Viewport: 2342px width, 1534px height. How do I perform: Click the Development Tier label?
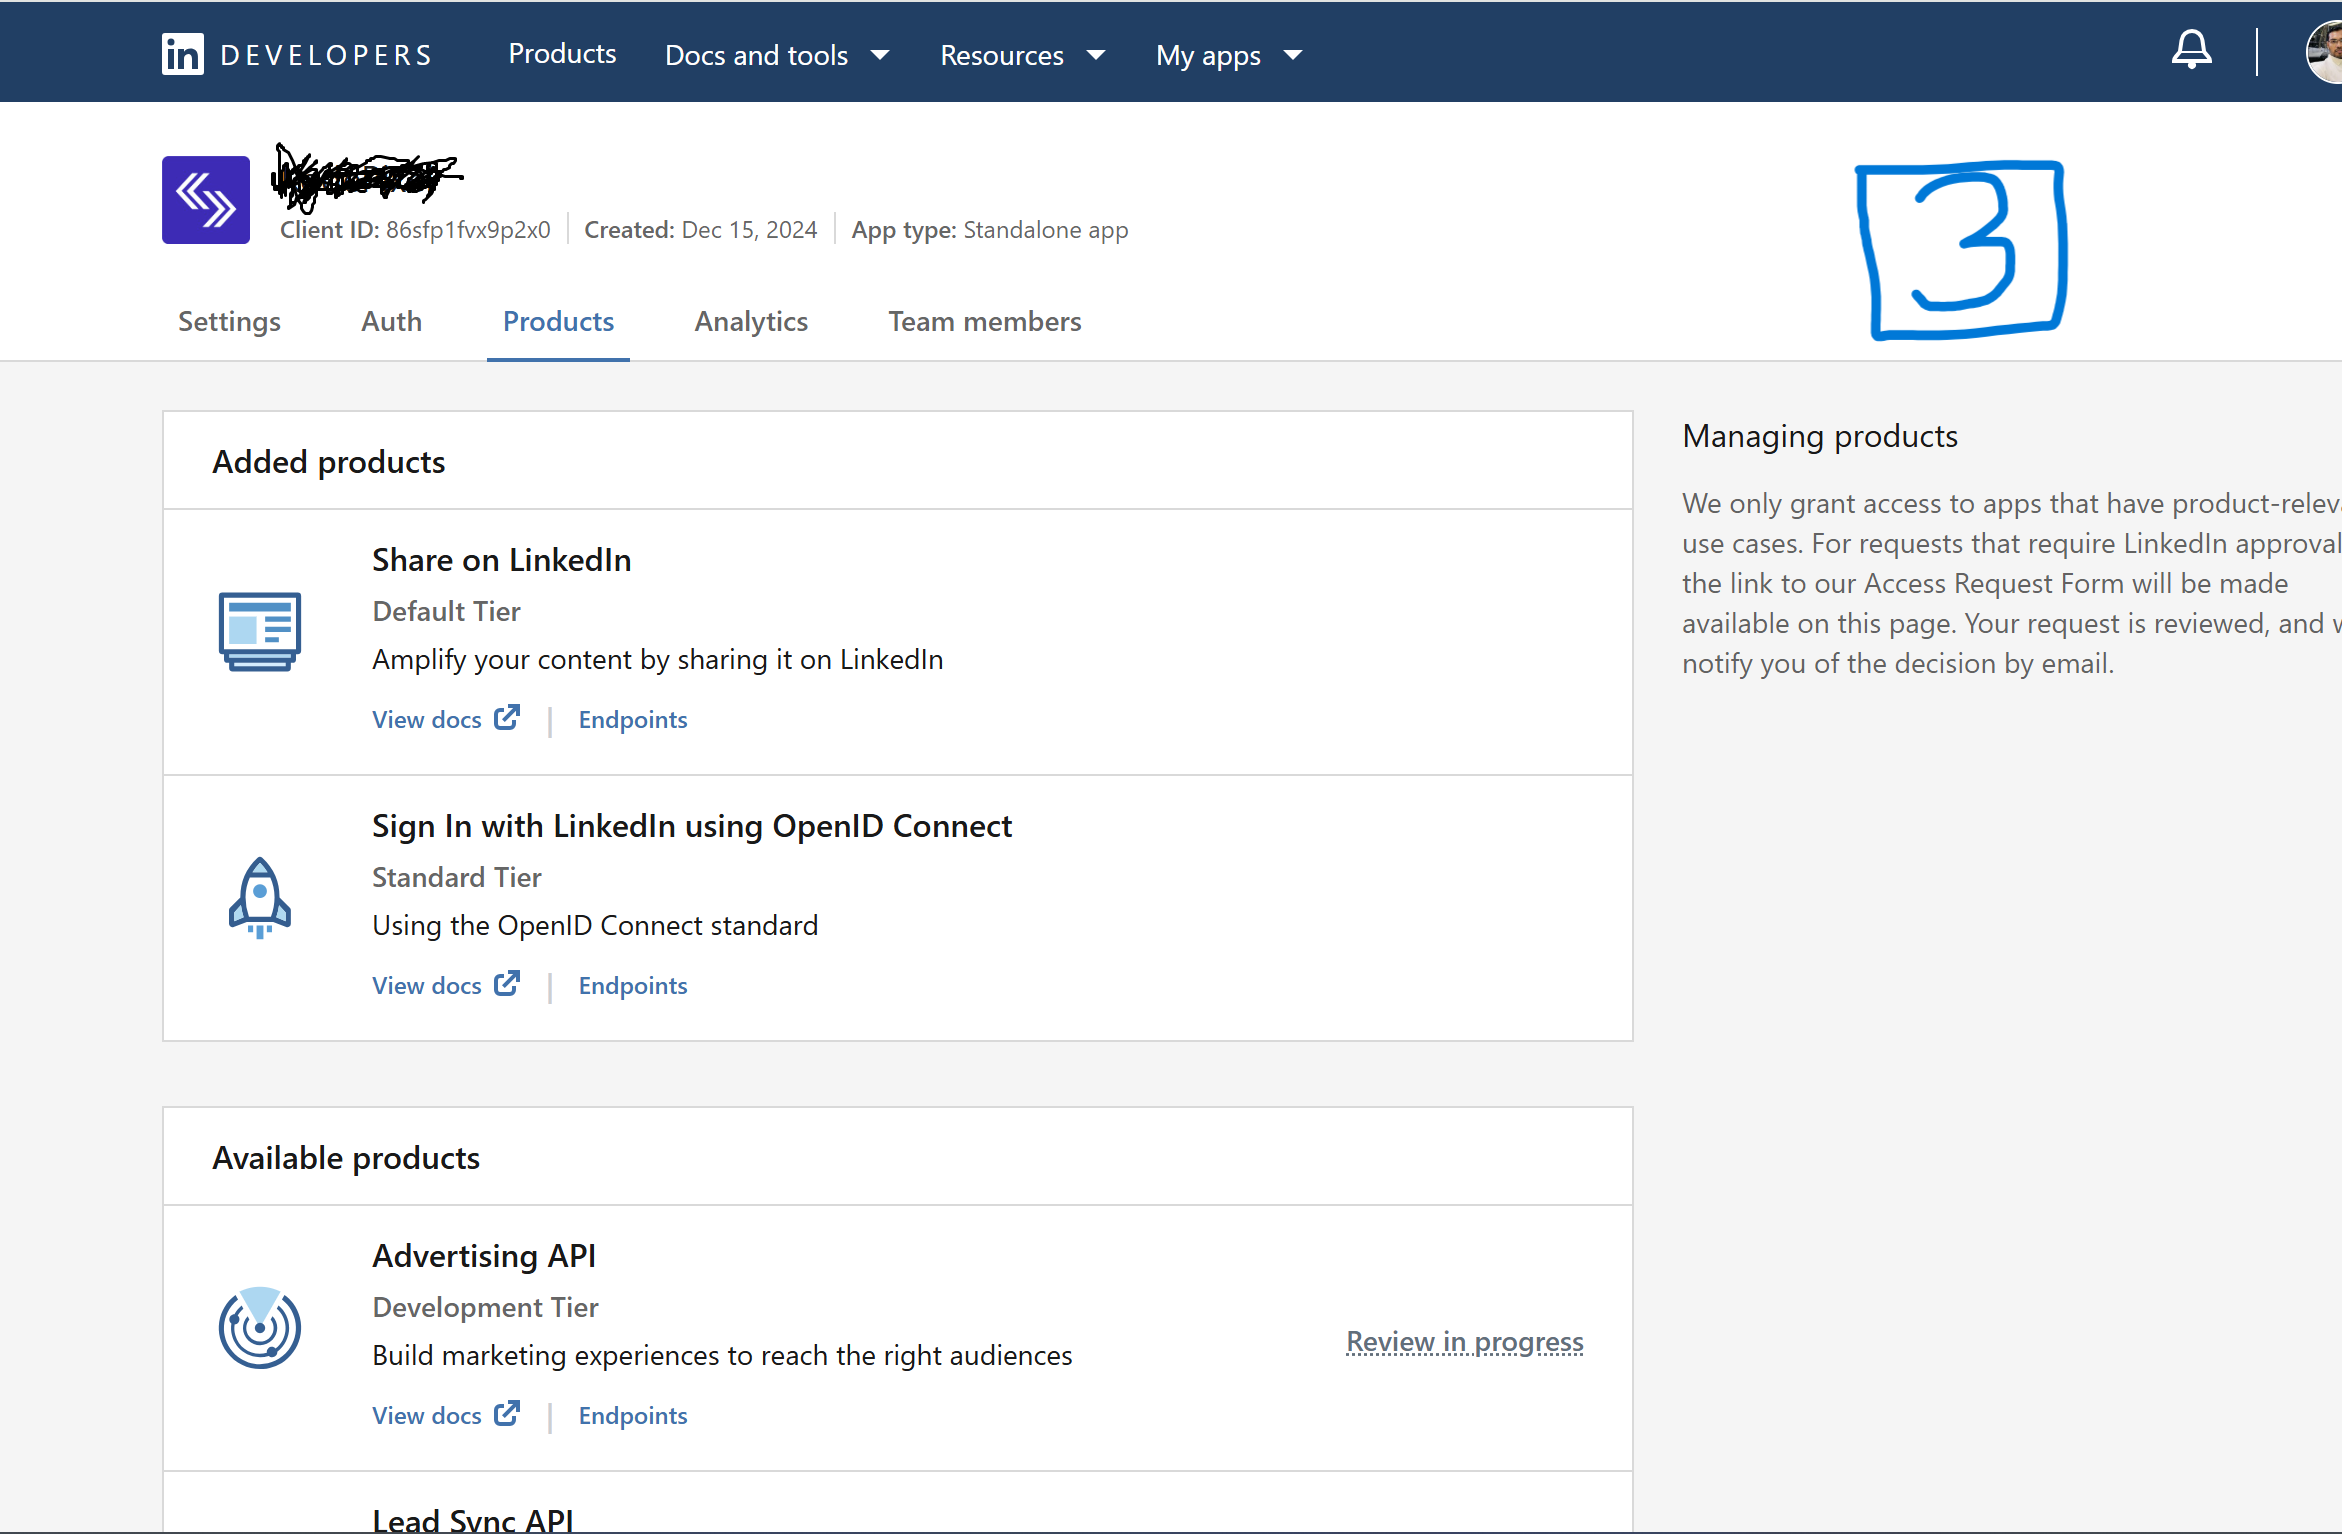tap(485, 1307)
